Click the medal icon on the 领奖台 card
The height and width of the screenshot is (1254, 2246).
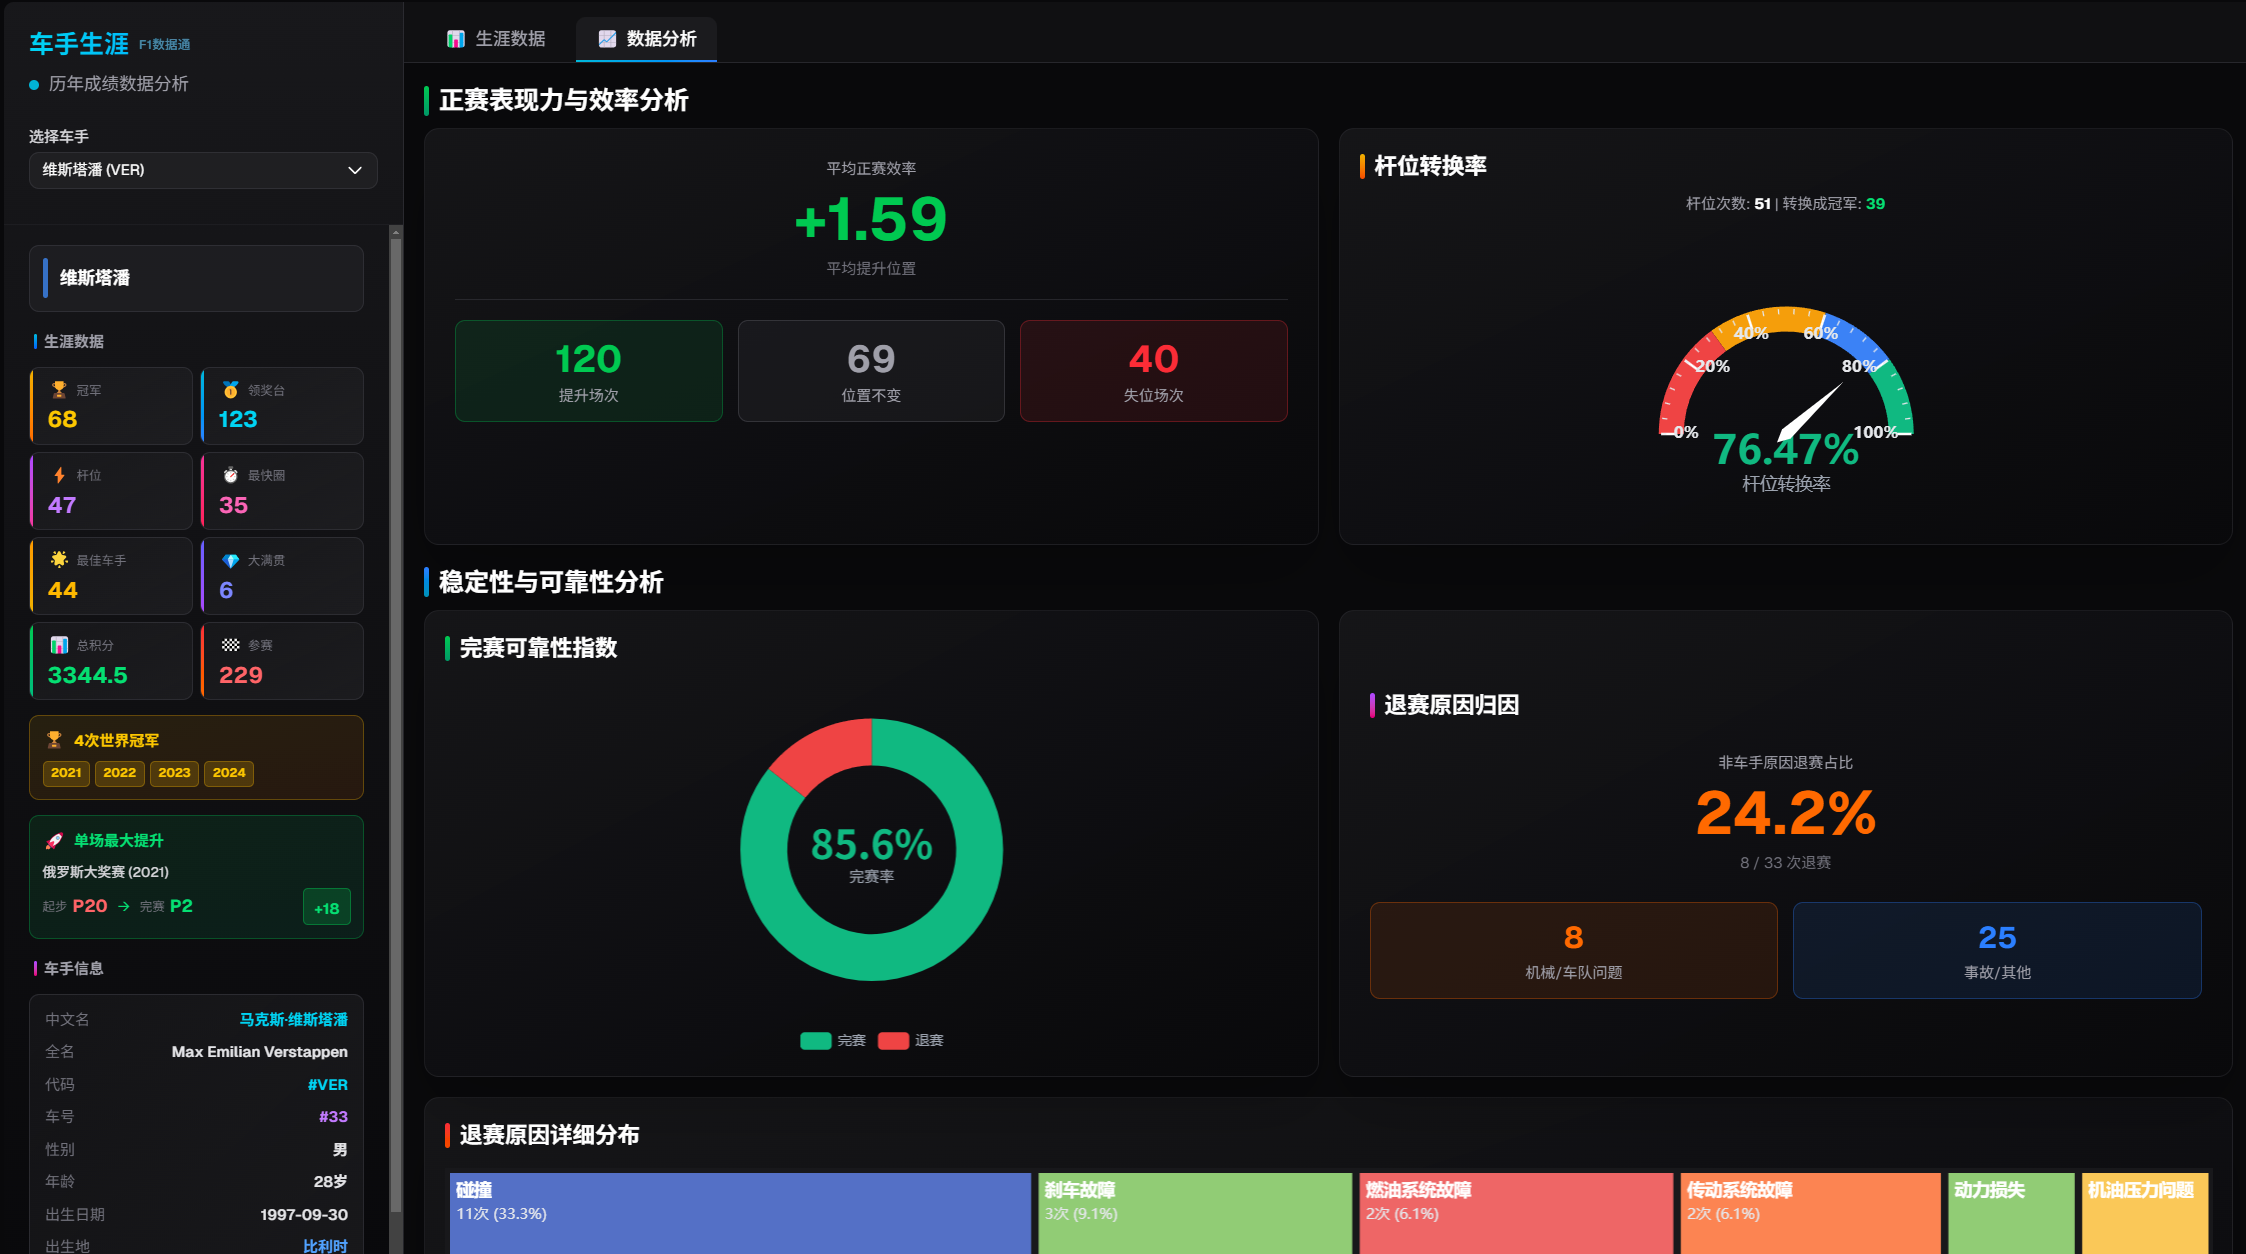[x=230, y=389]
